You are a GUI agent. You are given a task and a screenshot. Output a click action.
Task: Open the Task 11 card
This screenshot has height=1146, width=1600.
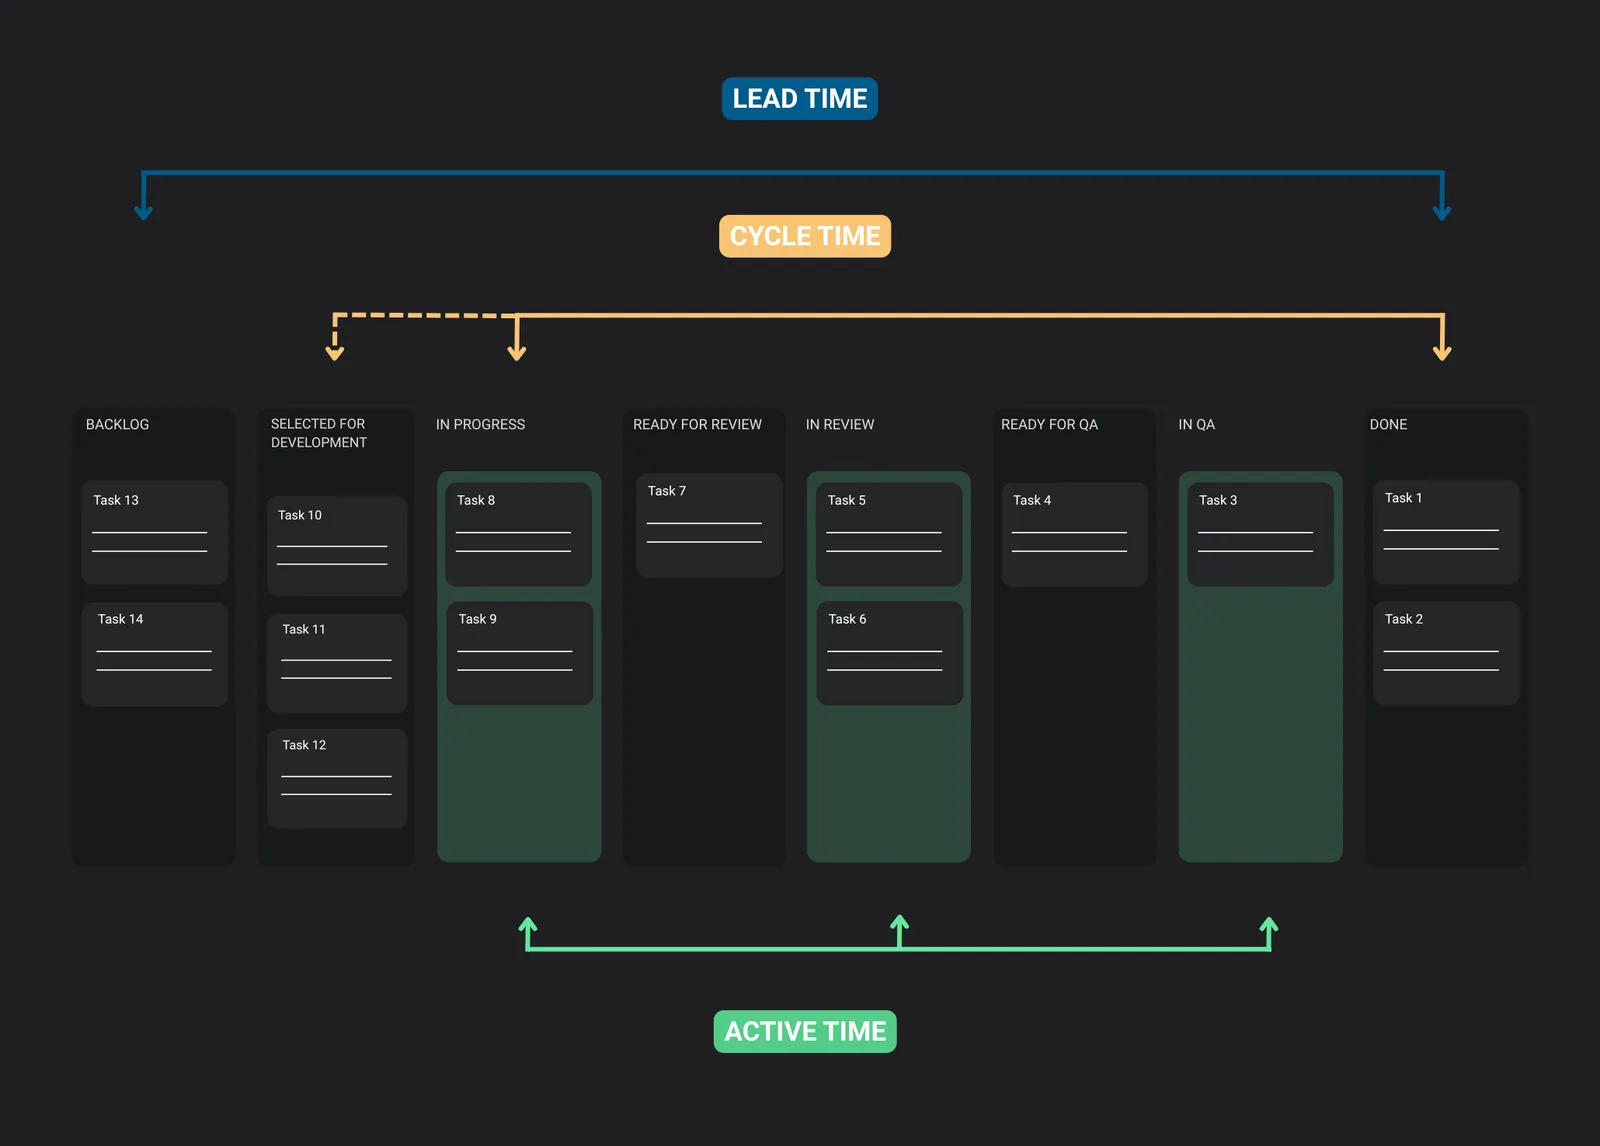337,663
